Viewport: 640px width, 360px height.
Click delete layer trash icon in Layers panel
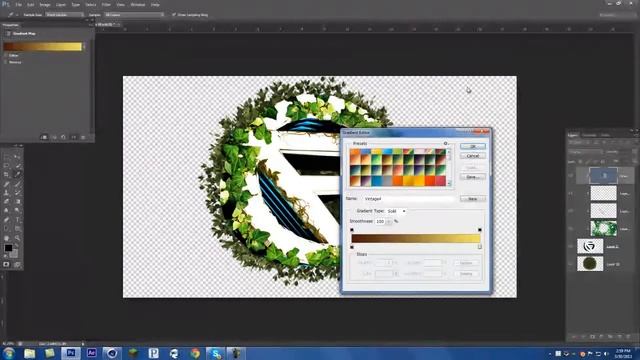(x=629, y=337)
